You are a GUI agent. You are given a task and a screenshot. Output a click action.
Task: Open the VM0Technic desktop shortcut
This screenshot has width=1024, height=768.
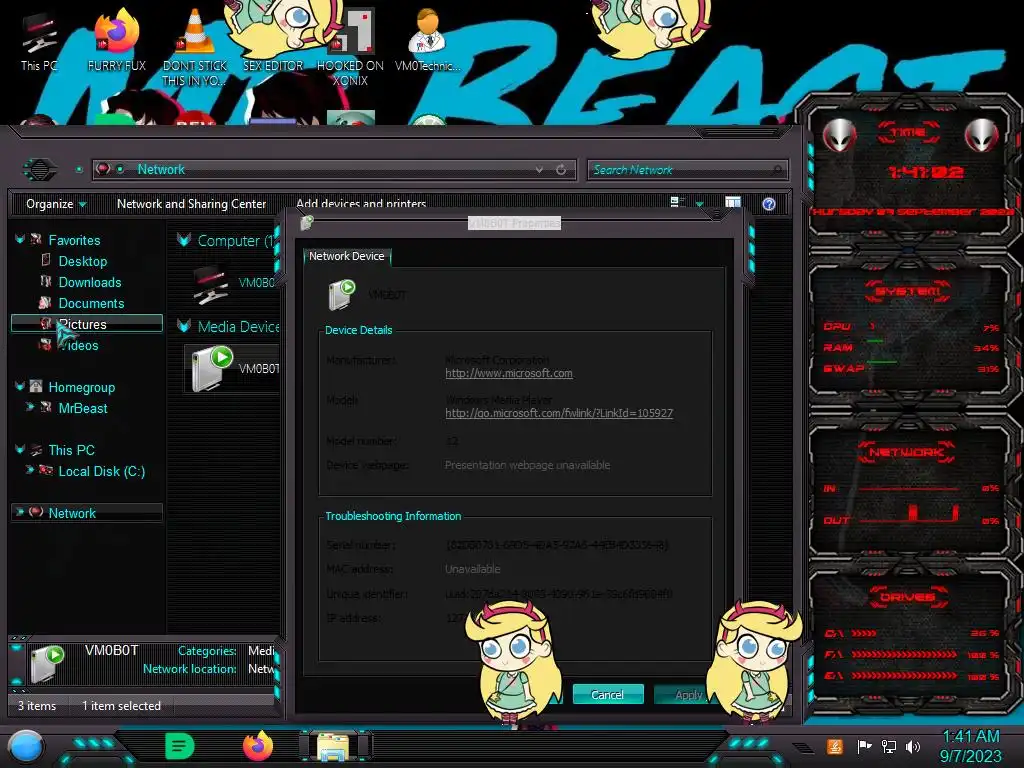tap(428, 40)
